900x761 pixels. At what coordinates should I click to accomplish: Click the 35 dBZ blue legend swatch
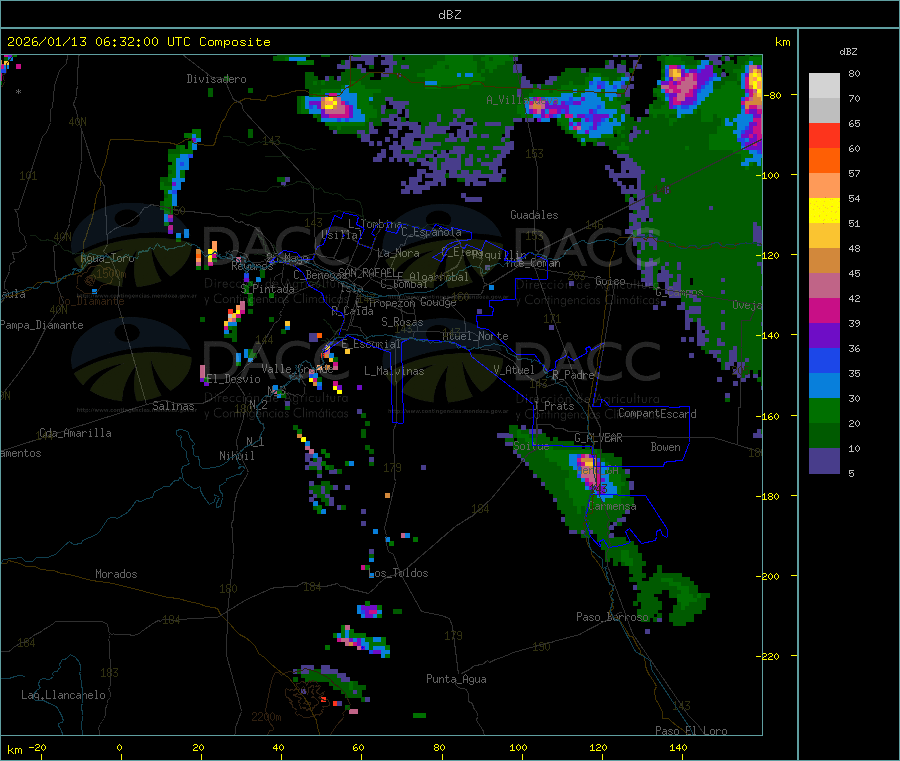pos(824,360)
